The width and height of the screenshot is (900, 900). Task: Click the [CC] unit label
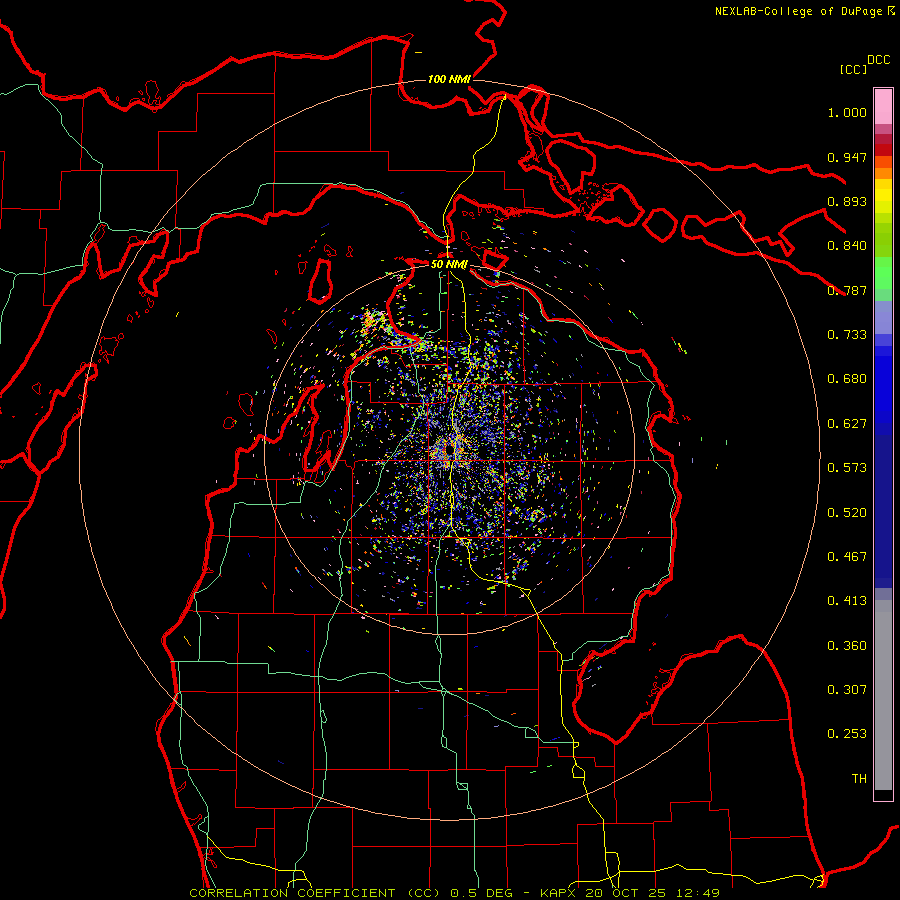[x=853, y=69]
